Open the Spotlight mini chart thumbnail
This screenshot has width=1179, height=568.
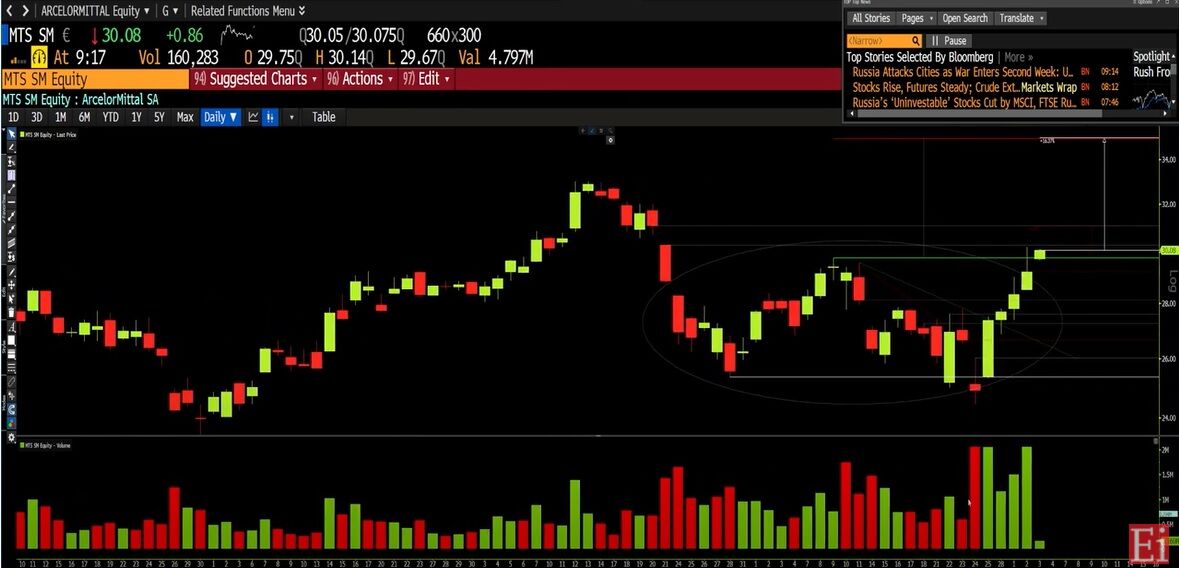coord(1152,97)
